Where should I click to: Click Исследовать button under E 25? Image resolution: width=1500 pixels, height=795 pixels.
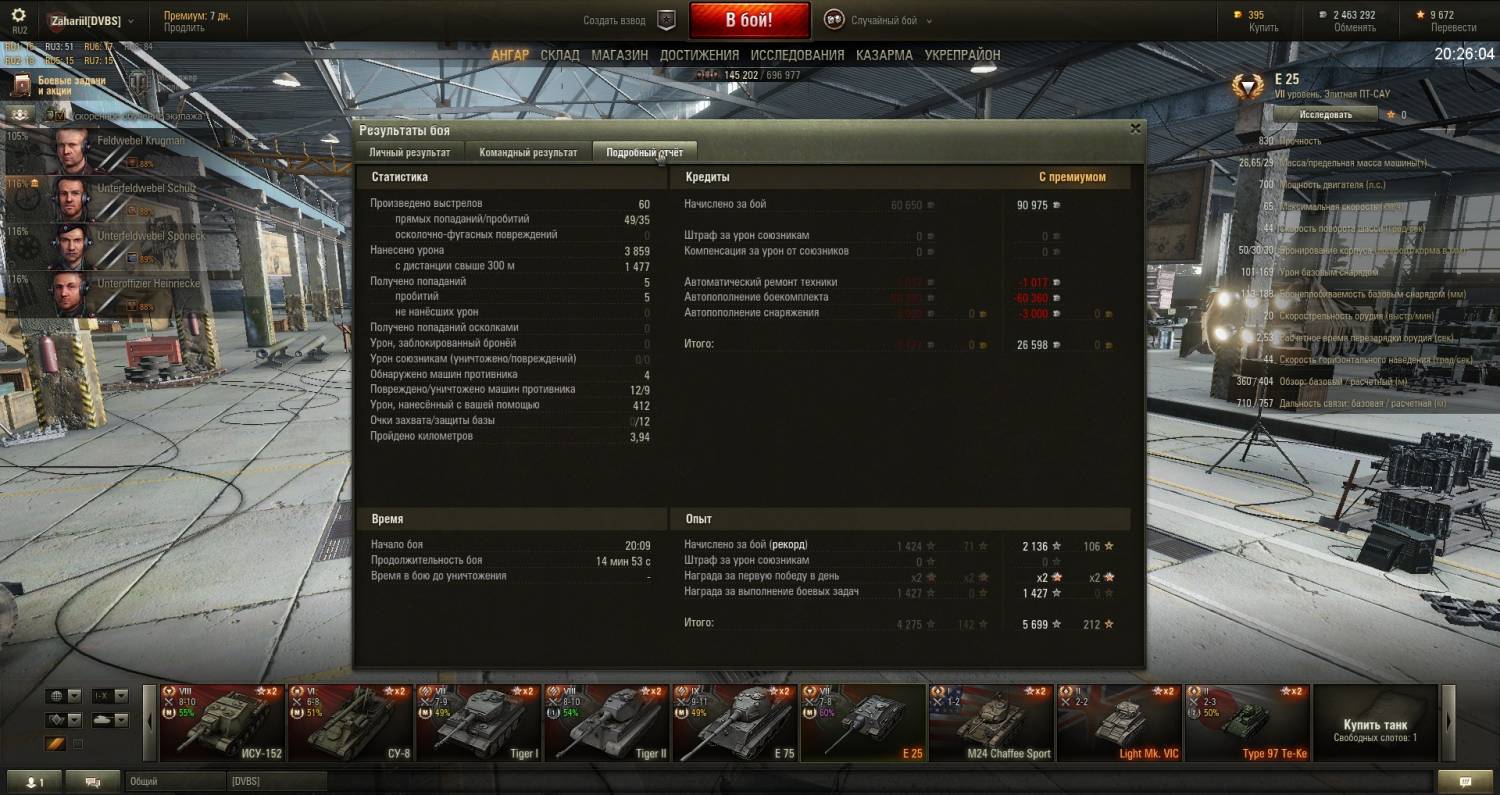click(x=1325, y=115)
